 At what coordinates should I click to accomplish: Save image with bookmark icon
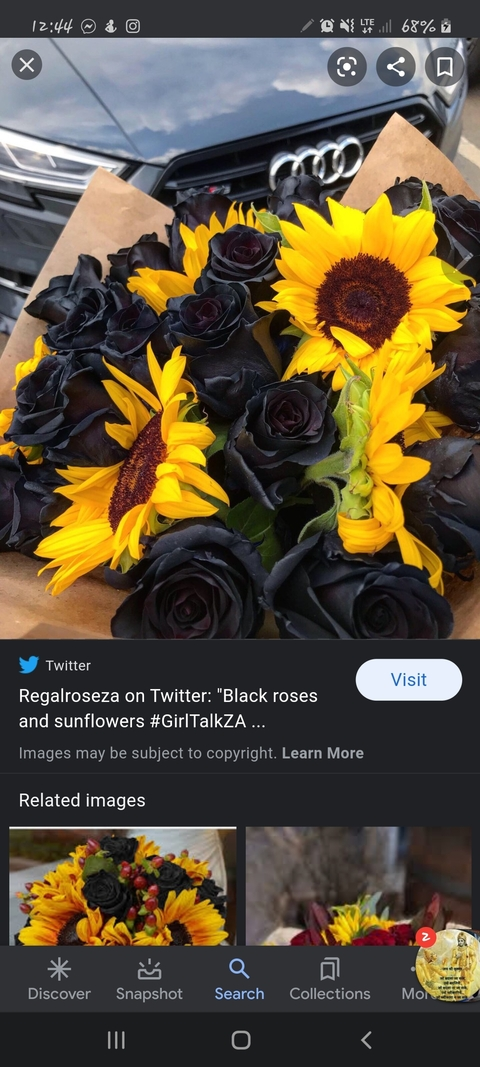click(x=445, y=67)
